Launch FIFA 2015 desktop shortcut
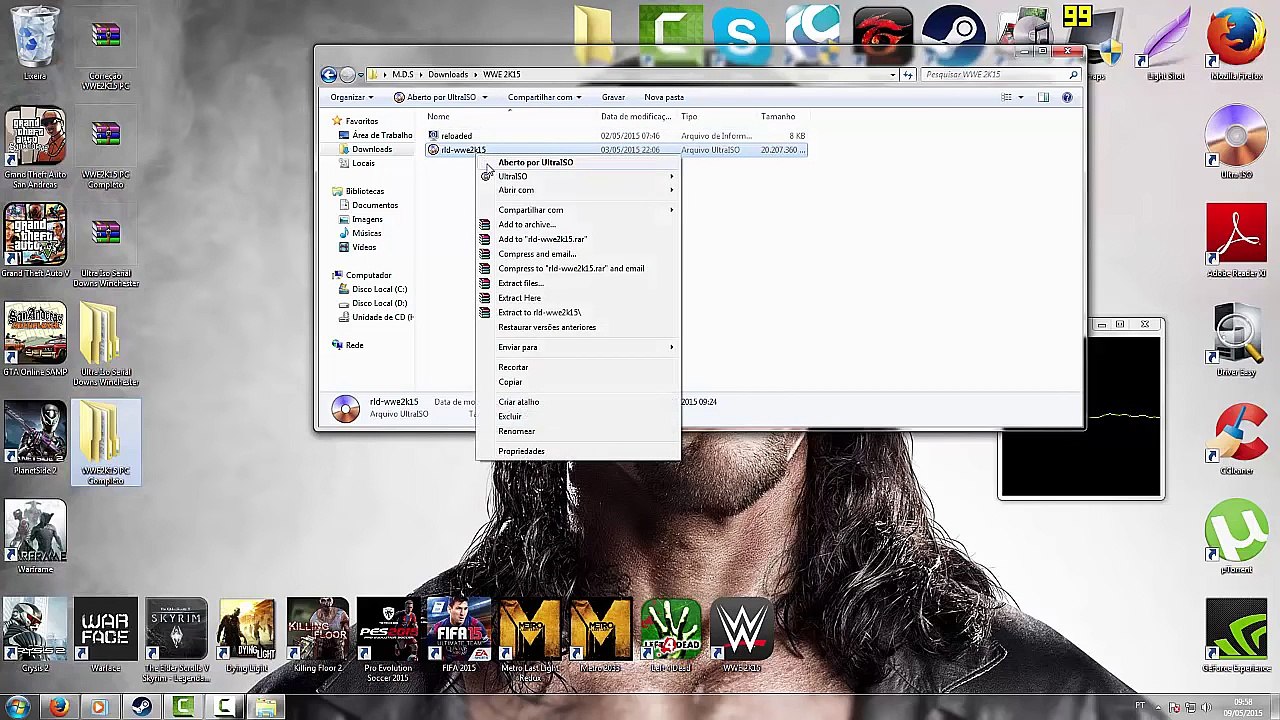This screenshot has width=1280, height=720. point(459,636)
